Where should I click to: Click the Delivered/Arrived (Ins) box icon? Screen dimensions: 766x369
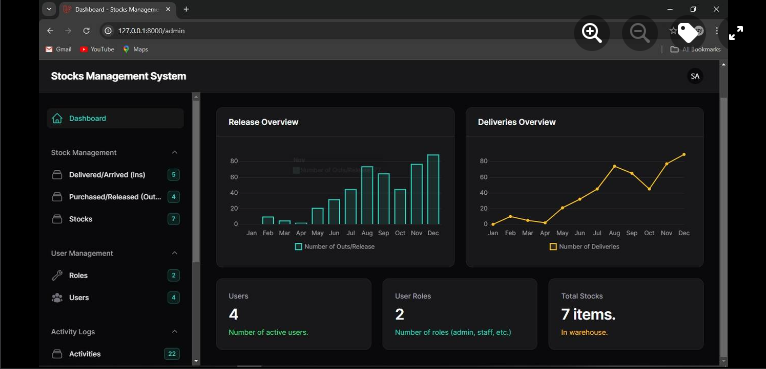click(x=57, y=174)
